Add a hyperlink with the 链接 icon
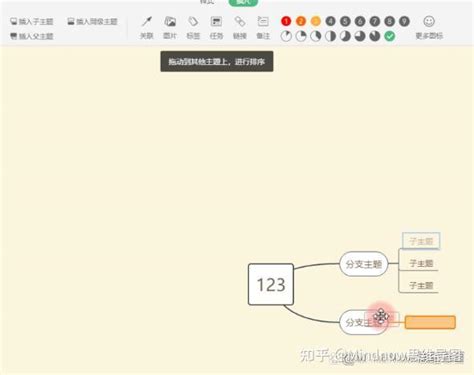 (240, 28)
